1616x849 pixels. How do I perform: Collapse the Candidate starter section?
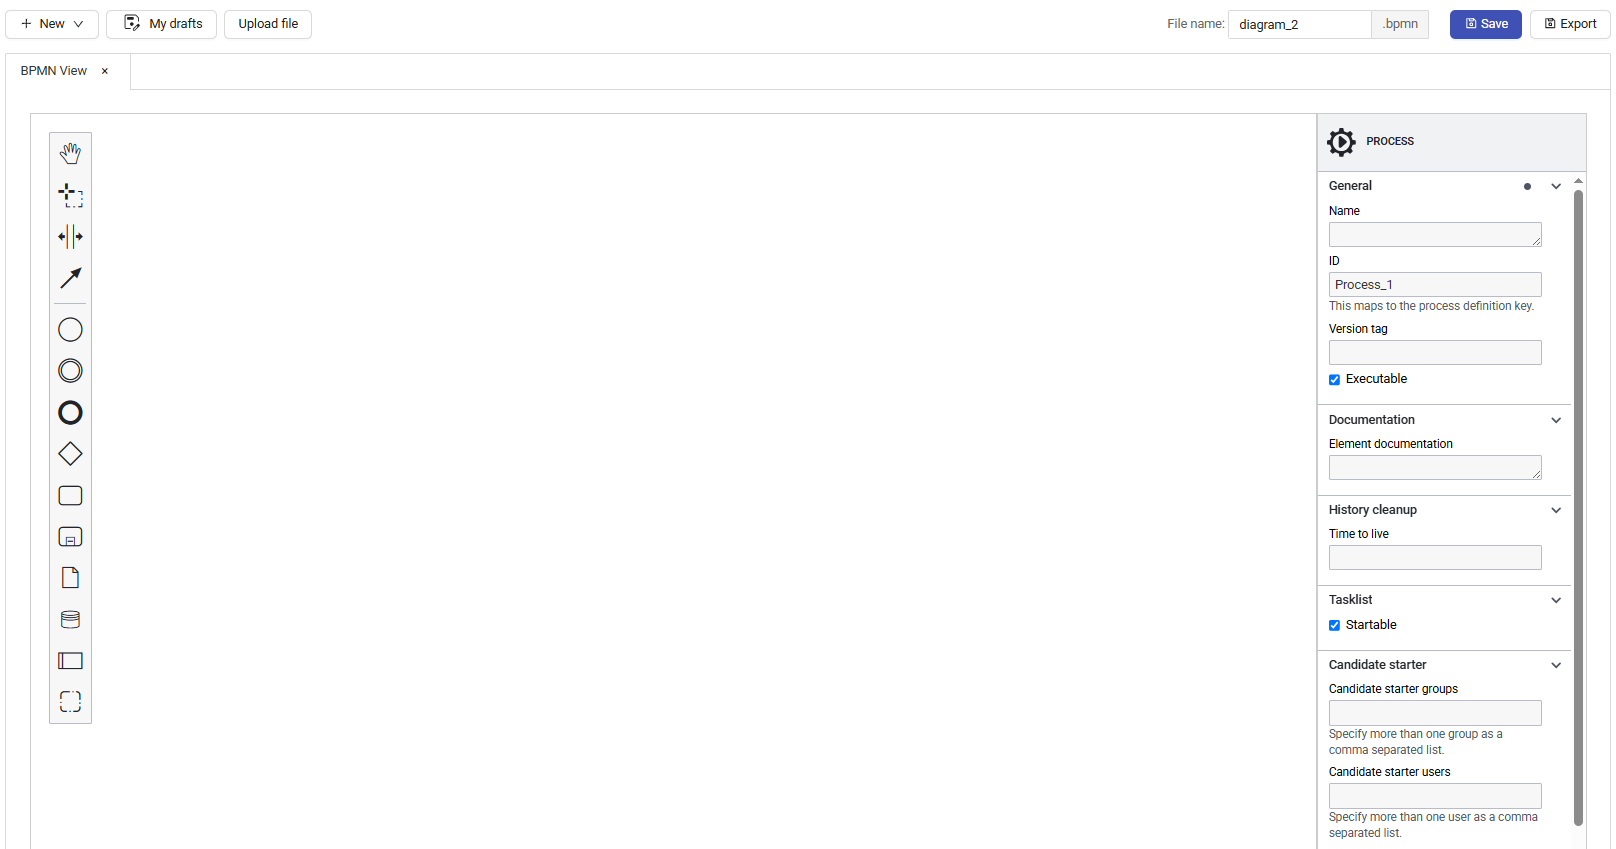(1555, 665)
